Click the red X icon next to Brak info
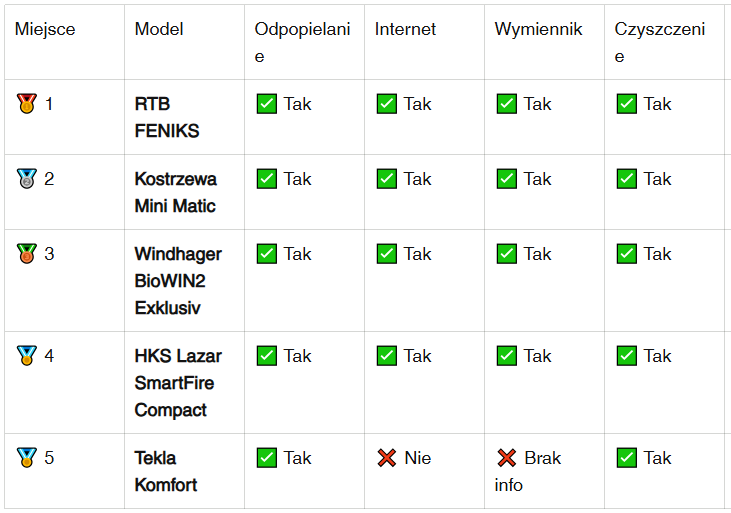 506,458
